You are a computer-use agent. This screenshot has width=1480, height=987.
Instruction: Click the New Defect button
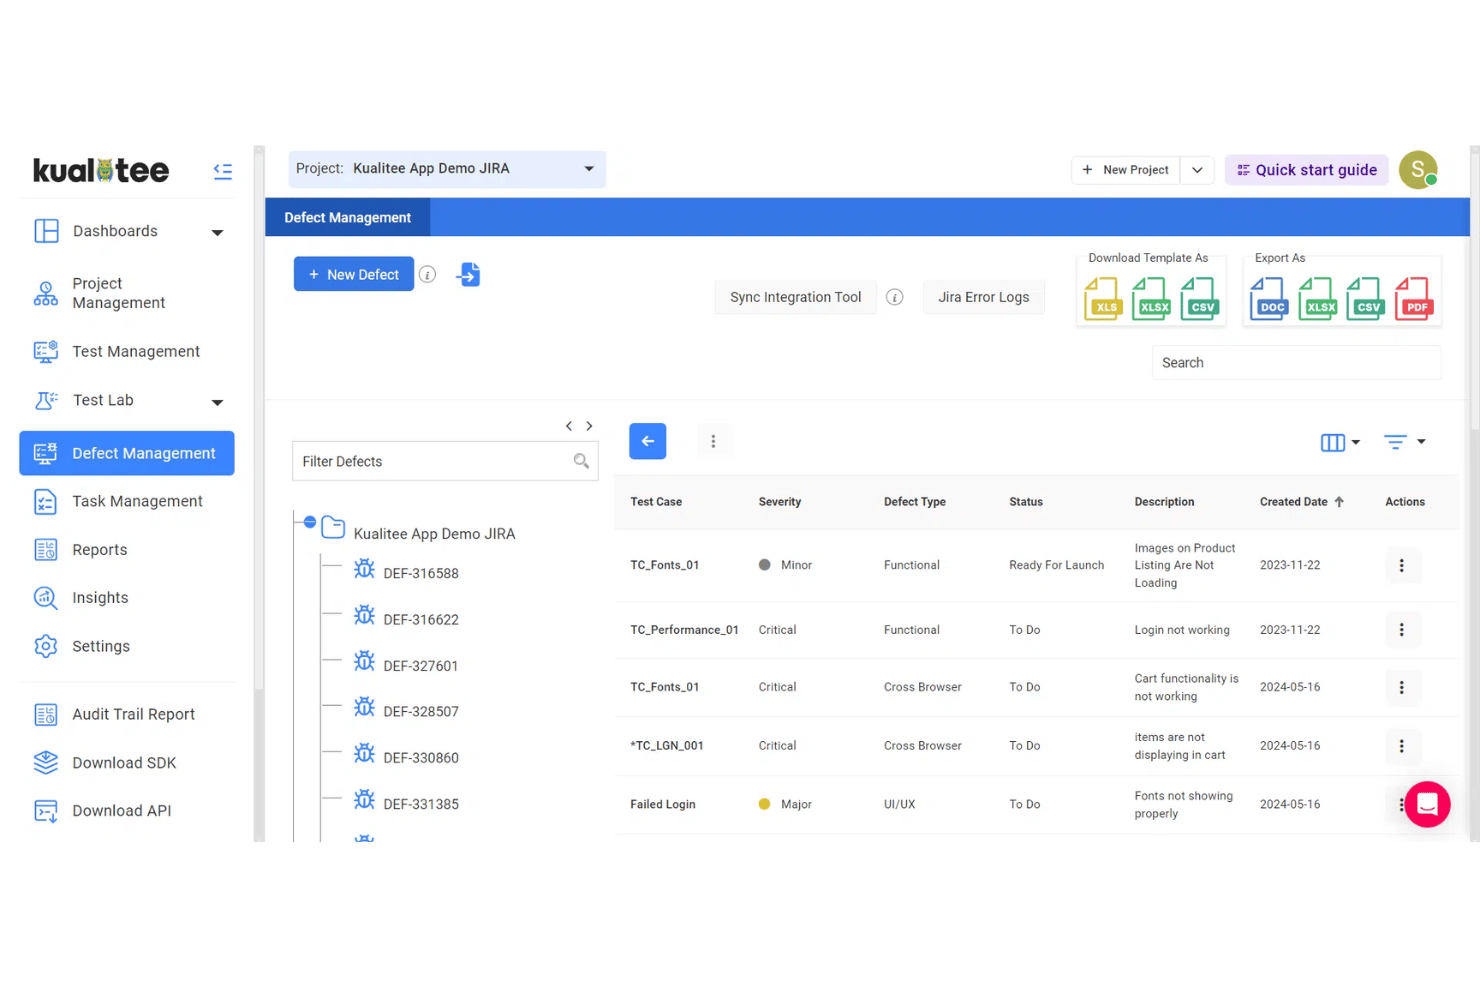(354, 274)
